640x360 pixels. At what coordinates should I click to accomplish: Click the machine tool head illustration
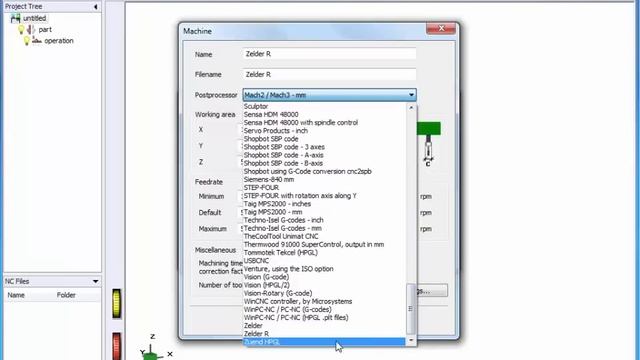coord(429,144)
